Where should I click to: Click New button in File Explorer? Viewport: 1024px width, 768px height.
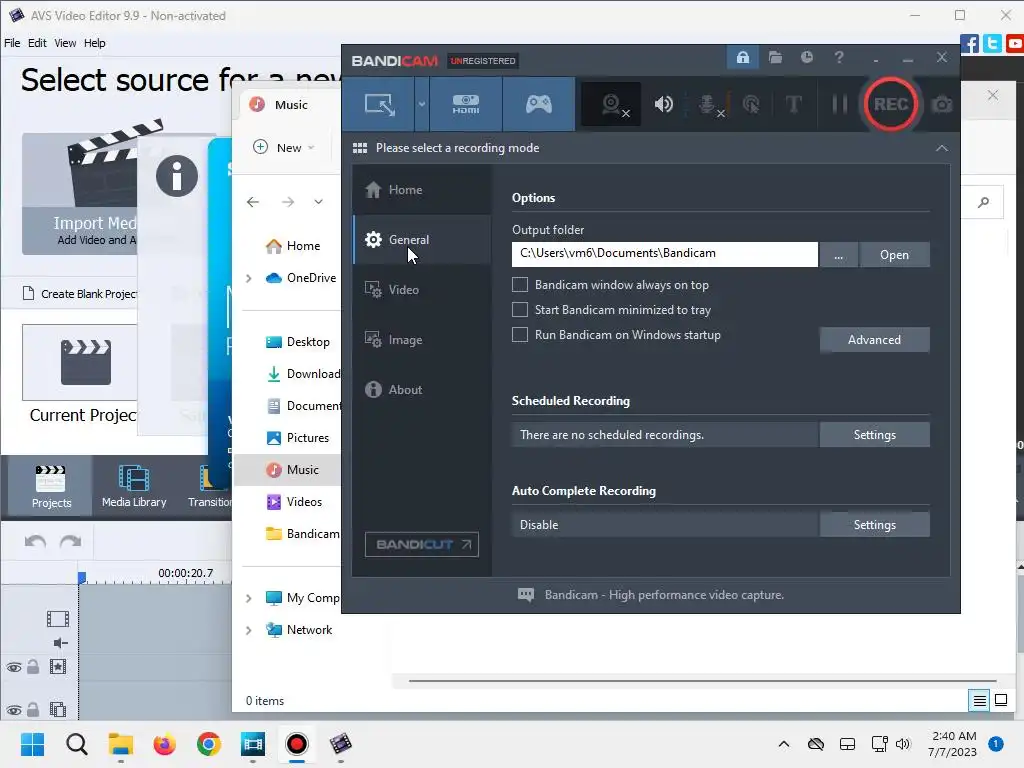point(283,148)
